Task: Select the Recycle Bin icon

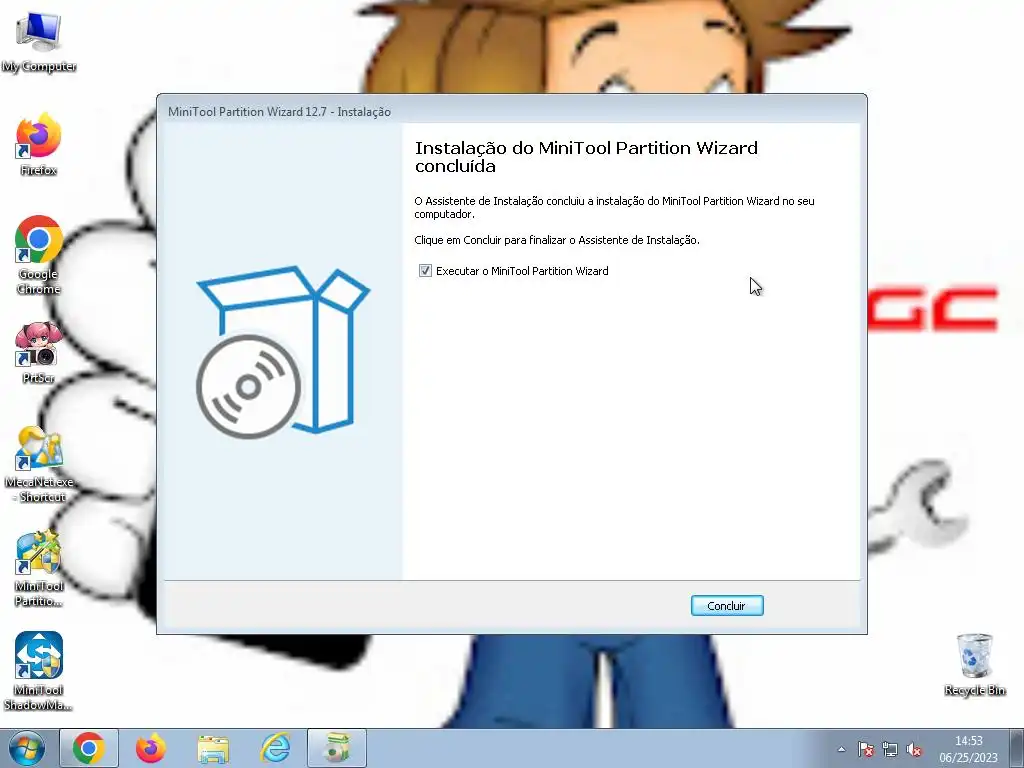Action: coord(974,665)
